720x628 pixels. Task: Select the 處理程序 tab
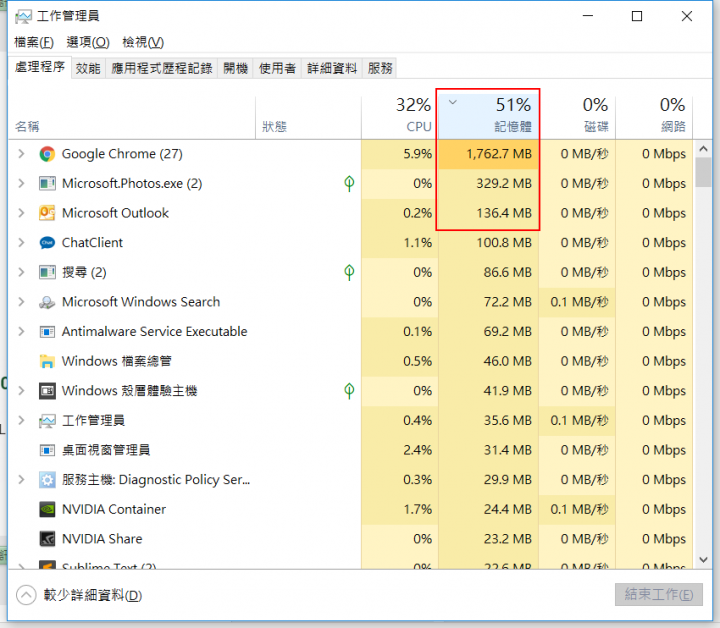(39, 67)
